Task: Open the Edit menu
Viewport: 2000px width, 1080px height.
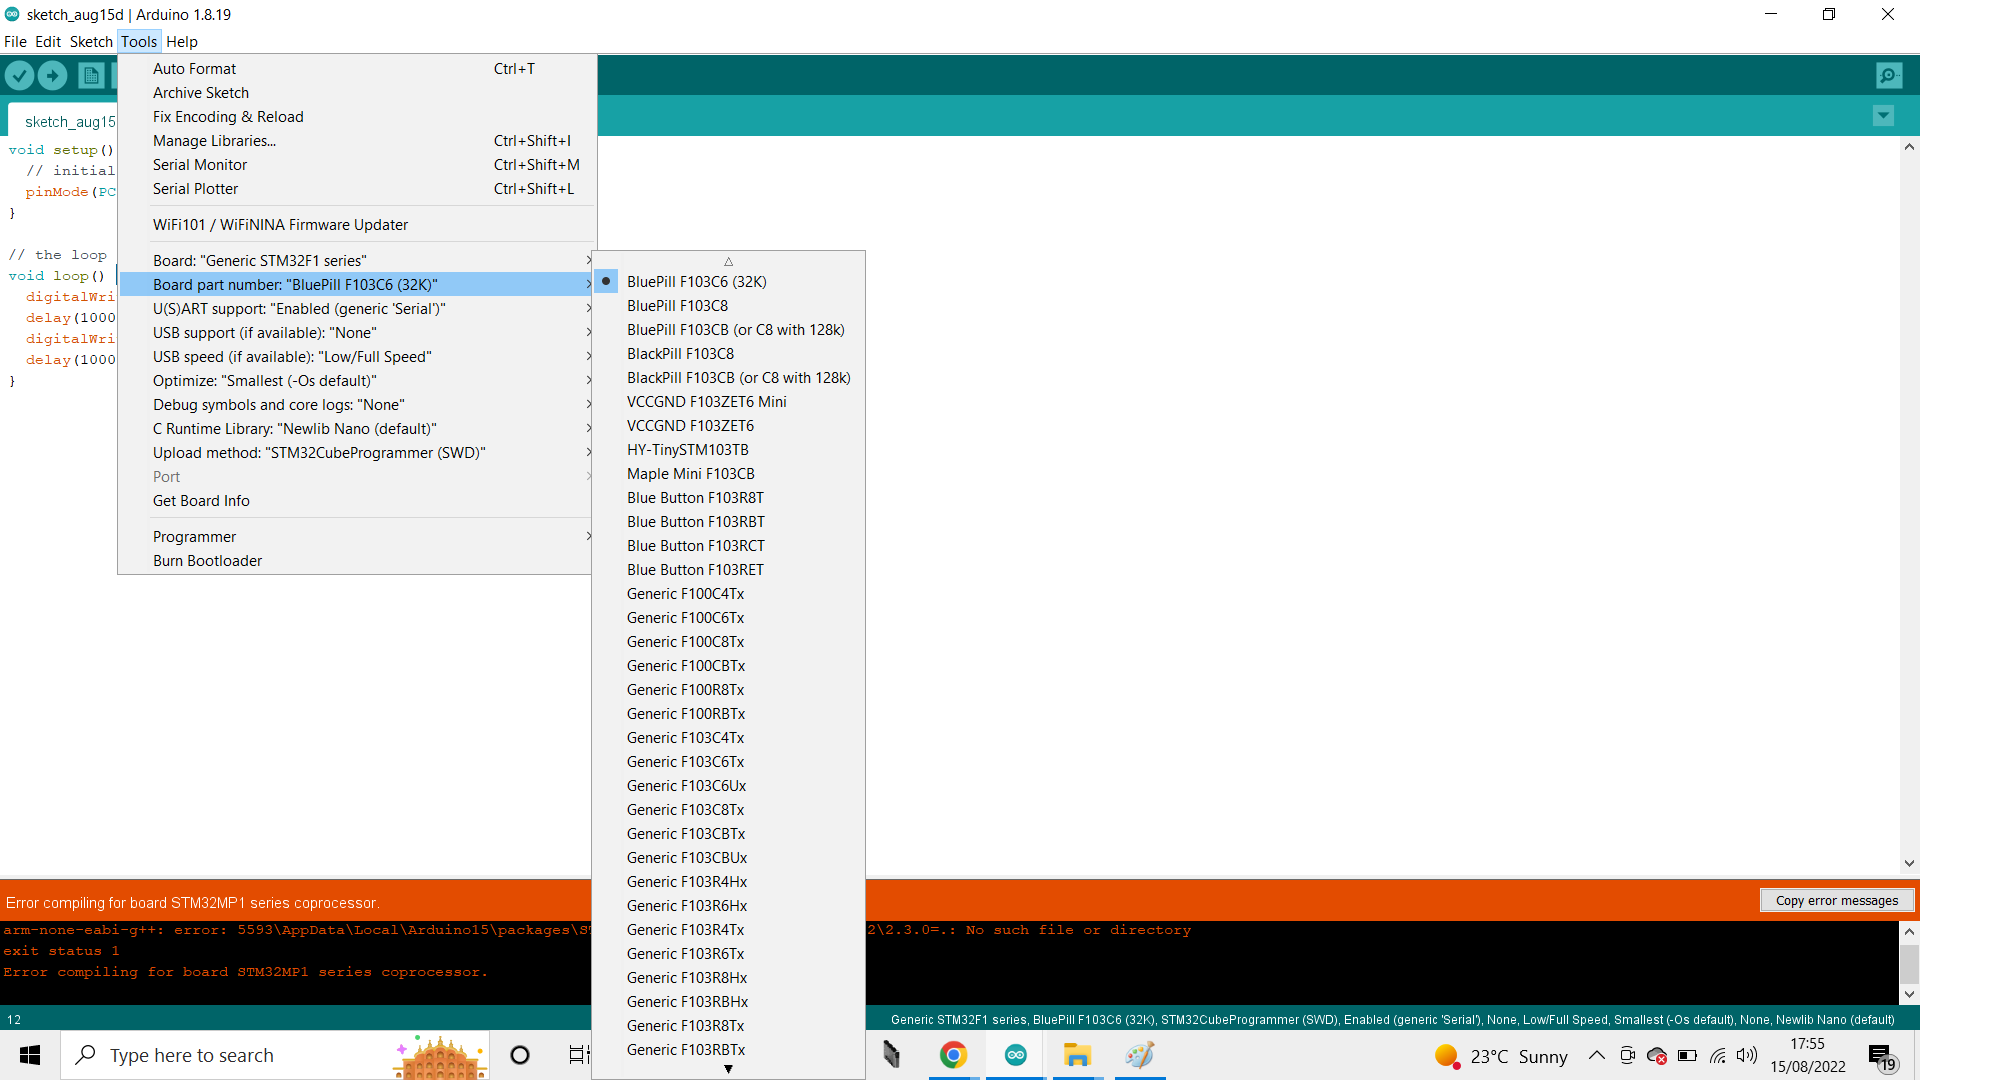Action: 48,42
